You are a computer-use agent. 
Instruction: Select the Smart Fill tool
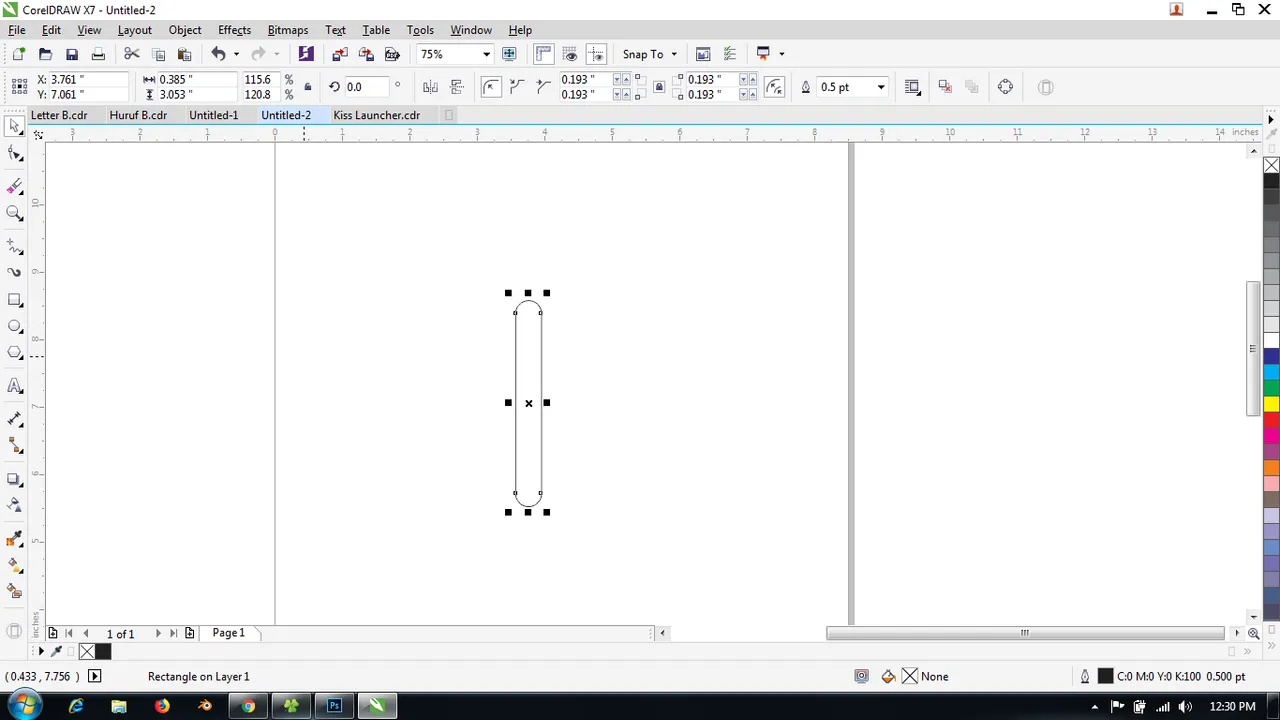pos(15,592)
